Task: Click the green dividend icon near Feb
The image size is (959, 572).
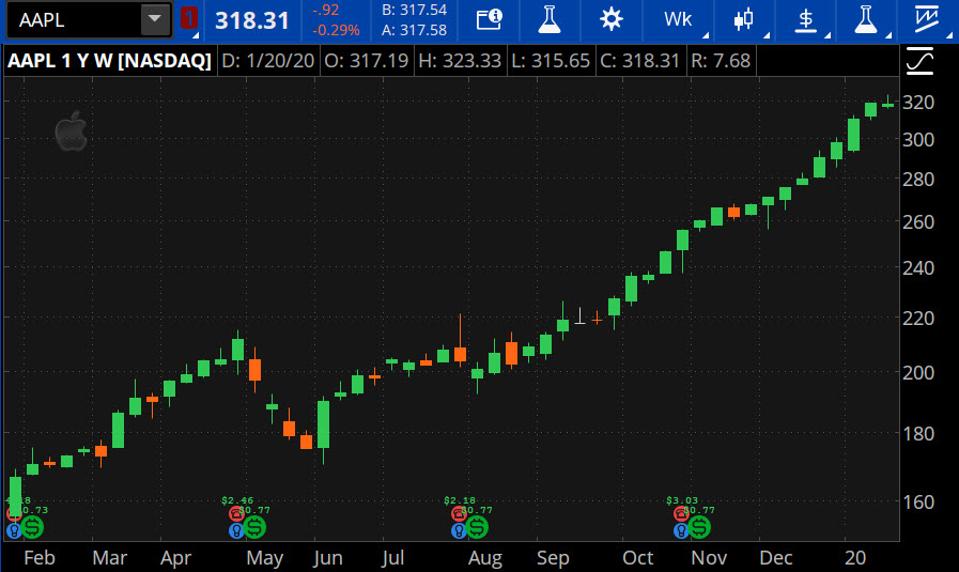Action: (x=33, y=526)
